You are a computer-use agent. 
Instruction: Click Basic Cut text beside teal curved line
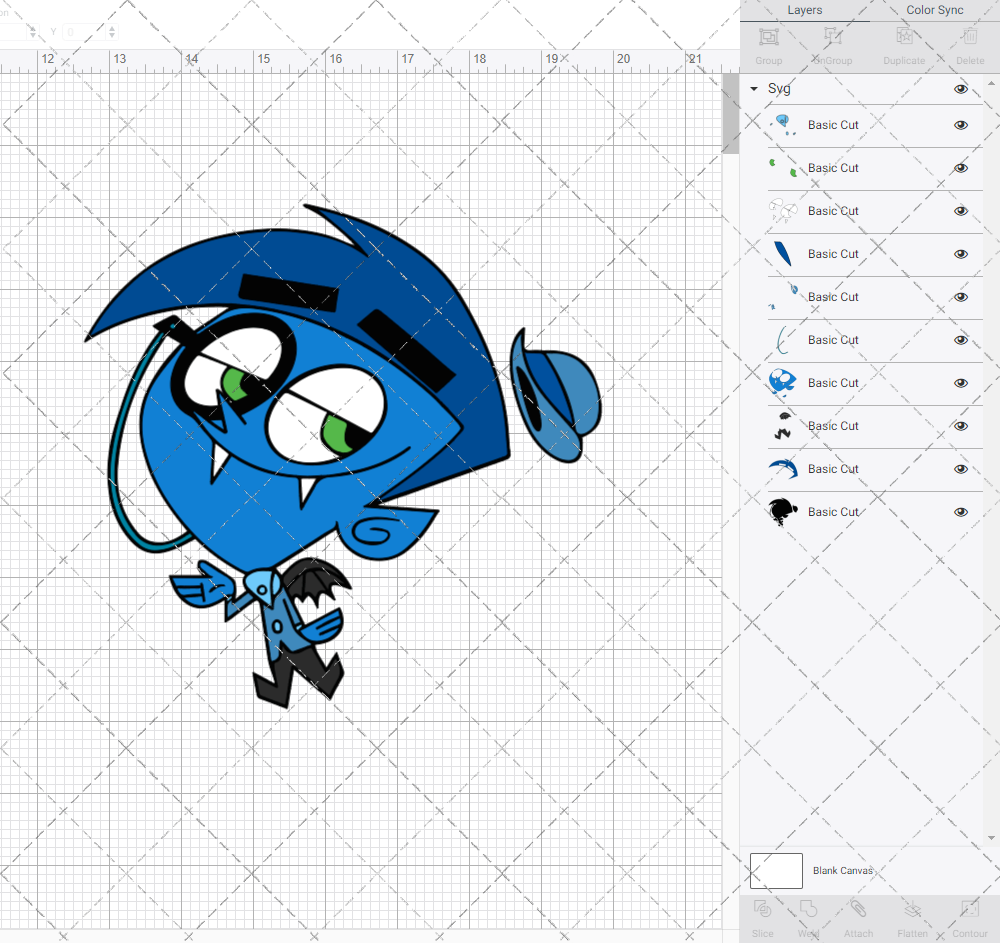coord(833,340)
